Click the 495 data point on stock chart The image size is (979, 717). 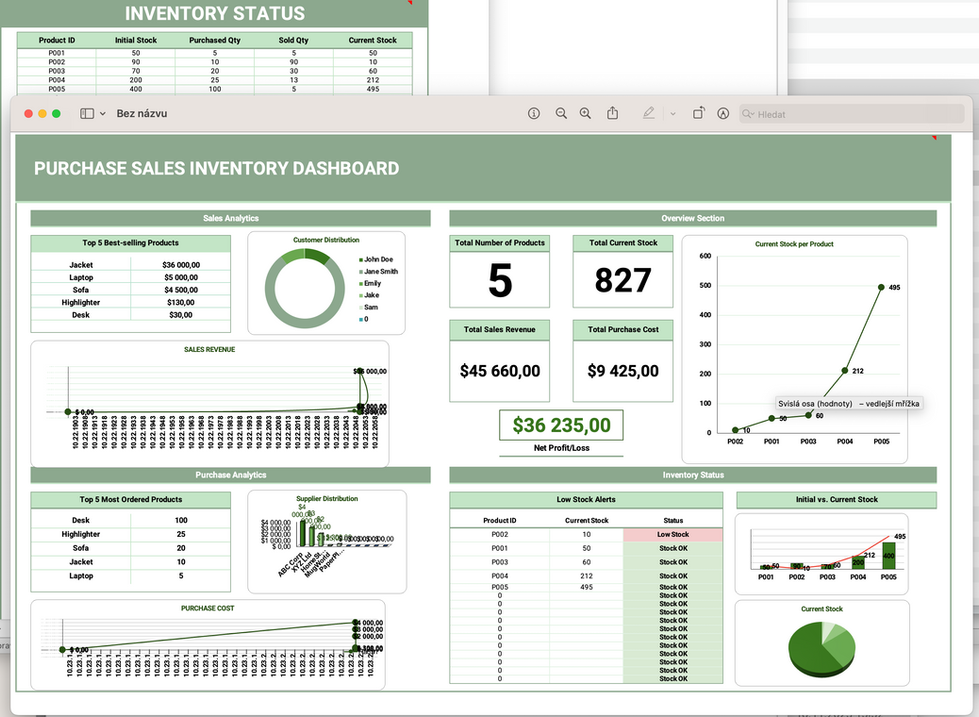[881, 287]
